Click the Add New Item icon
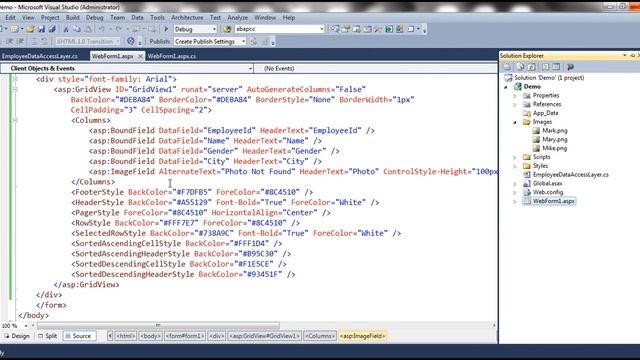The width and height of the screenshot is (640, 360). [14, 29]
